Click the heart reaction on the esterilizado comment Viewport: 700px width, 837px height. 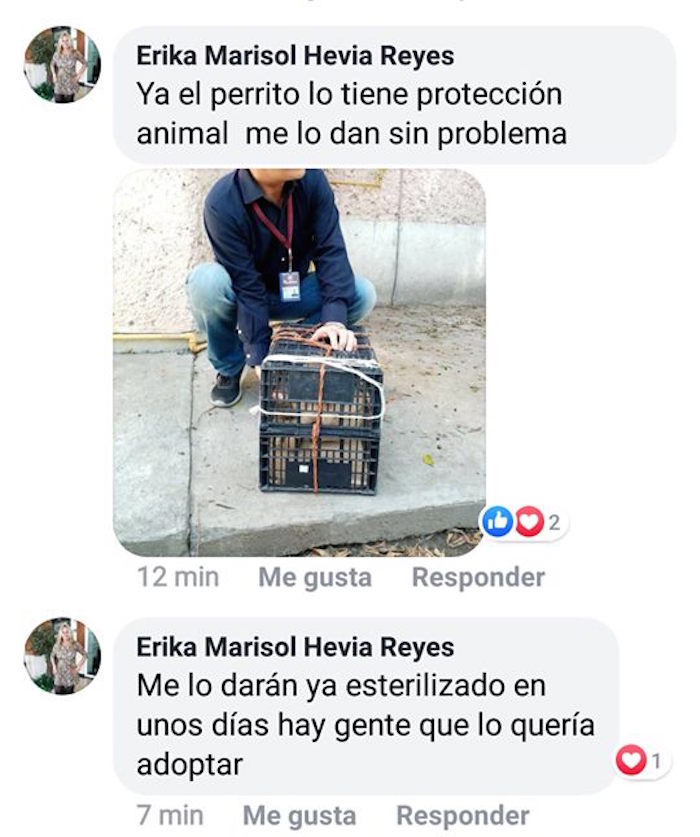coord(631,760)
